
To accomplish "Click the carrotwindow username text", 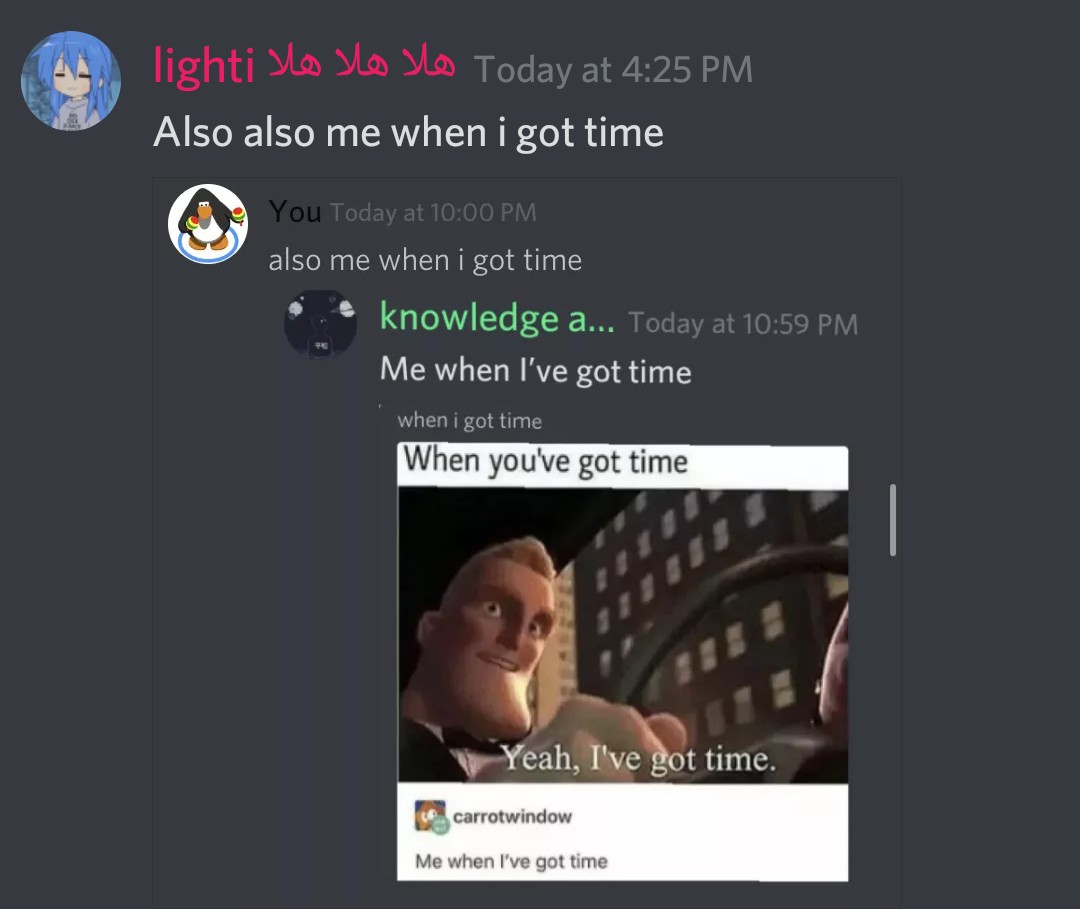I will 512,816.
